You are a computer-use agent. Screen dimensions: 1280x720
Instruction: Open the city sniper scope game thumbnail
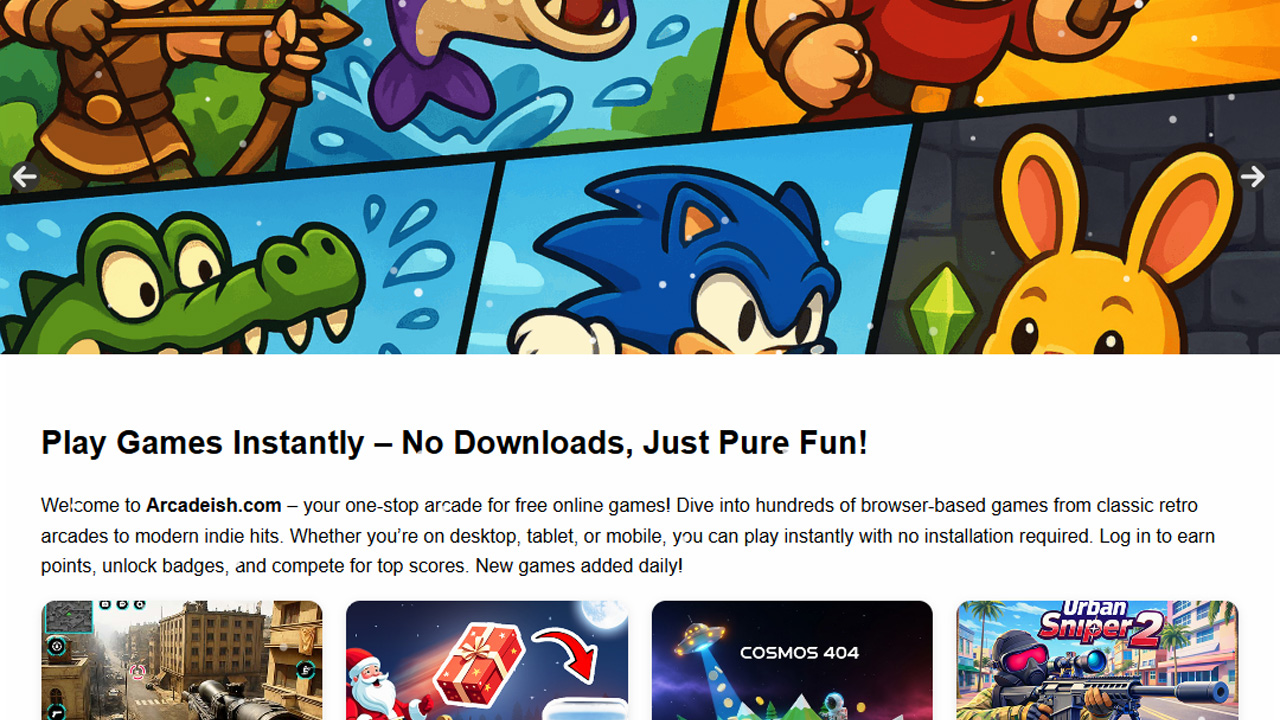[182, 660]
